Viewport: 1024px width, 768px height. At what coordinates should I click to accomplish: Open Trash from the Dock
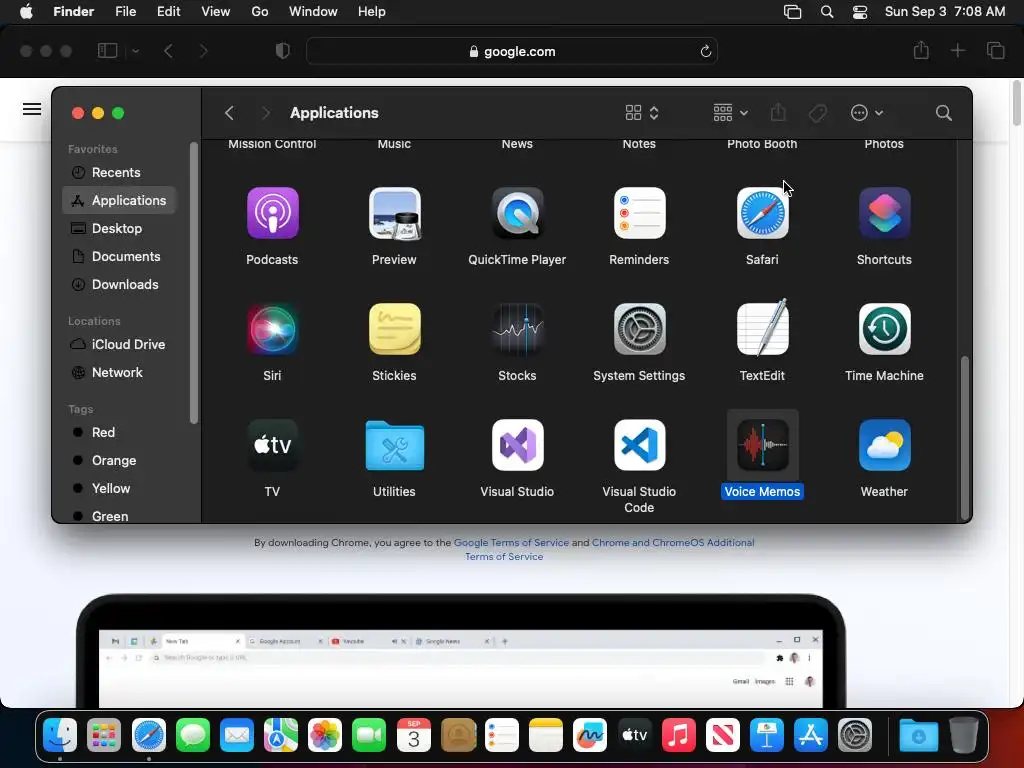coord(963,736)
